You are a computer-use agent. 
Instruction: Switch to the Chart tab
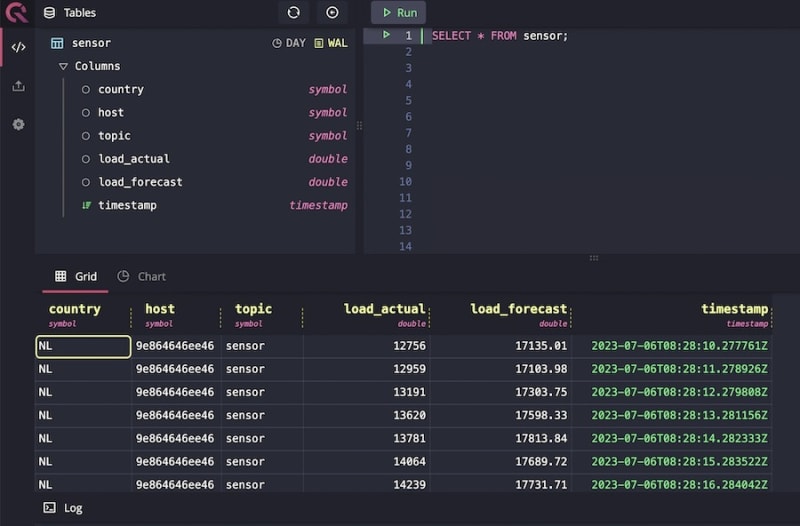tap(141, 277)
